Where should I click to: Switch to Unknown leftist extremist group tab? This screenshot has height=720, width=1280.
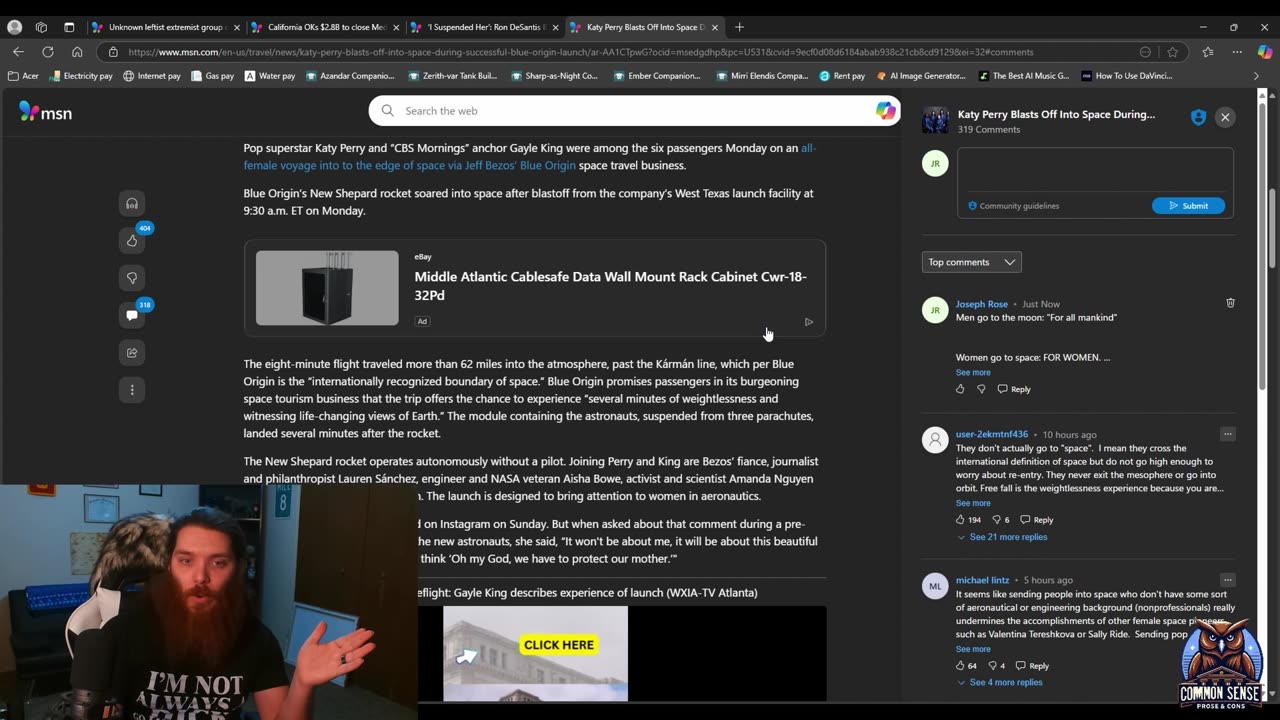coord(165,27)
